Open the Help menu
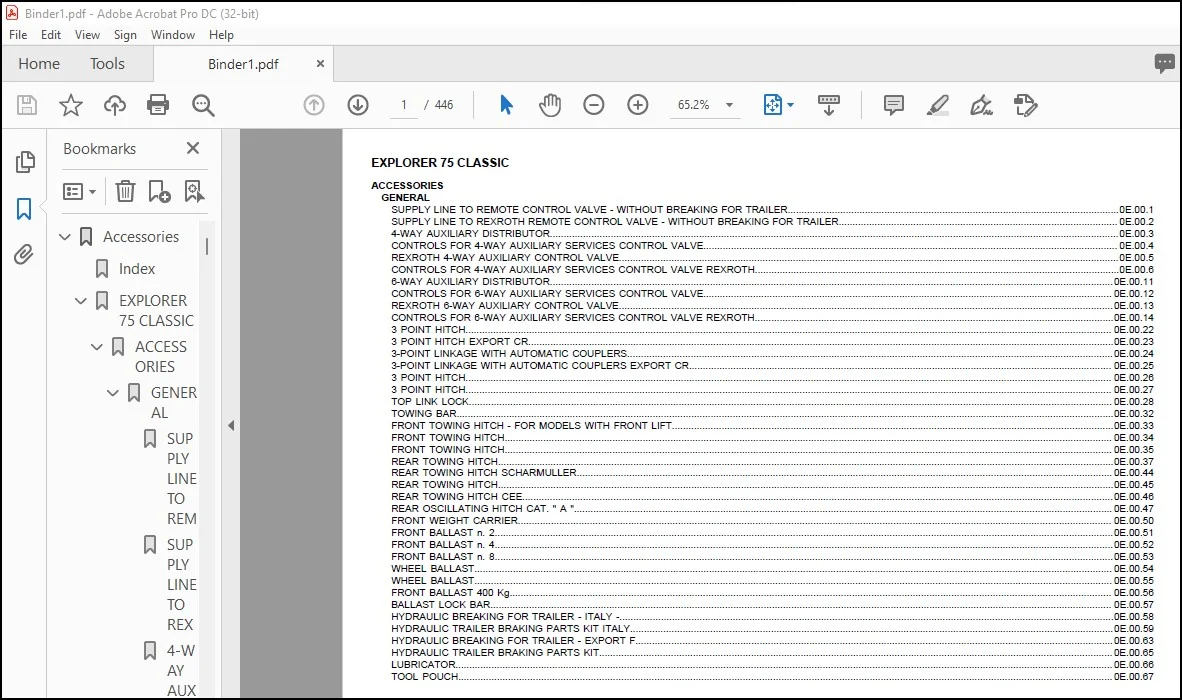 [221, 35]
